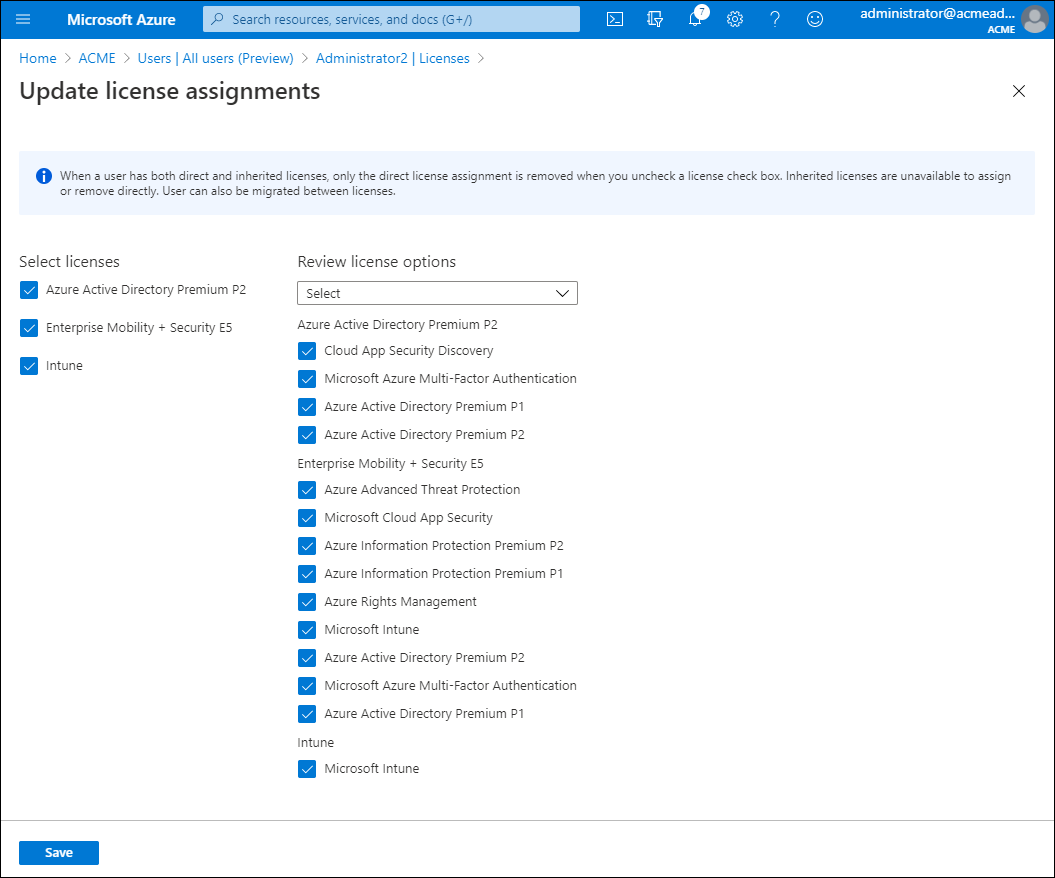Image resolution: width=1055 pixels, height=878 pixels.
Task: Open the feedback smiley icon
Action: pyautogui.click(x=815, y=19)
